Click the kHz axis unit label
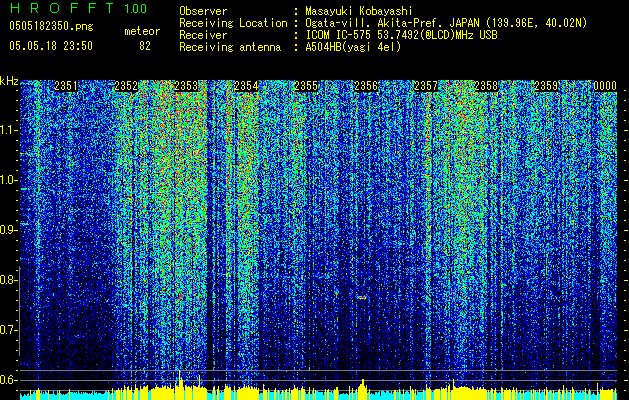The width and height of the screenshot is (629, 400). coord(9,81)
